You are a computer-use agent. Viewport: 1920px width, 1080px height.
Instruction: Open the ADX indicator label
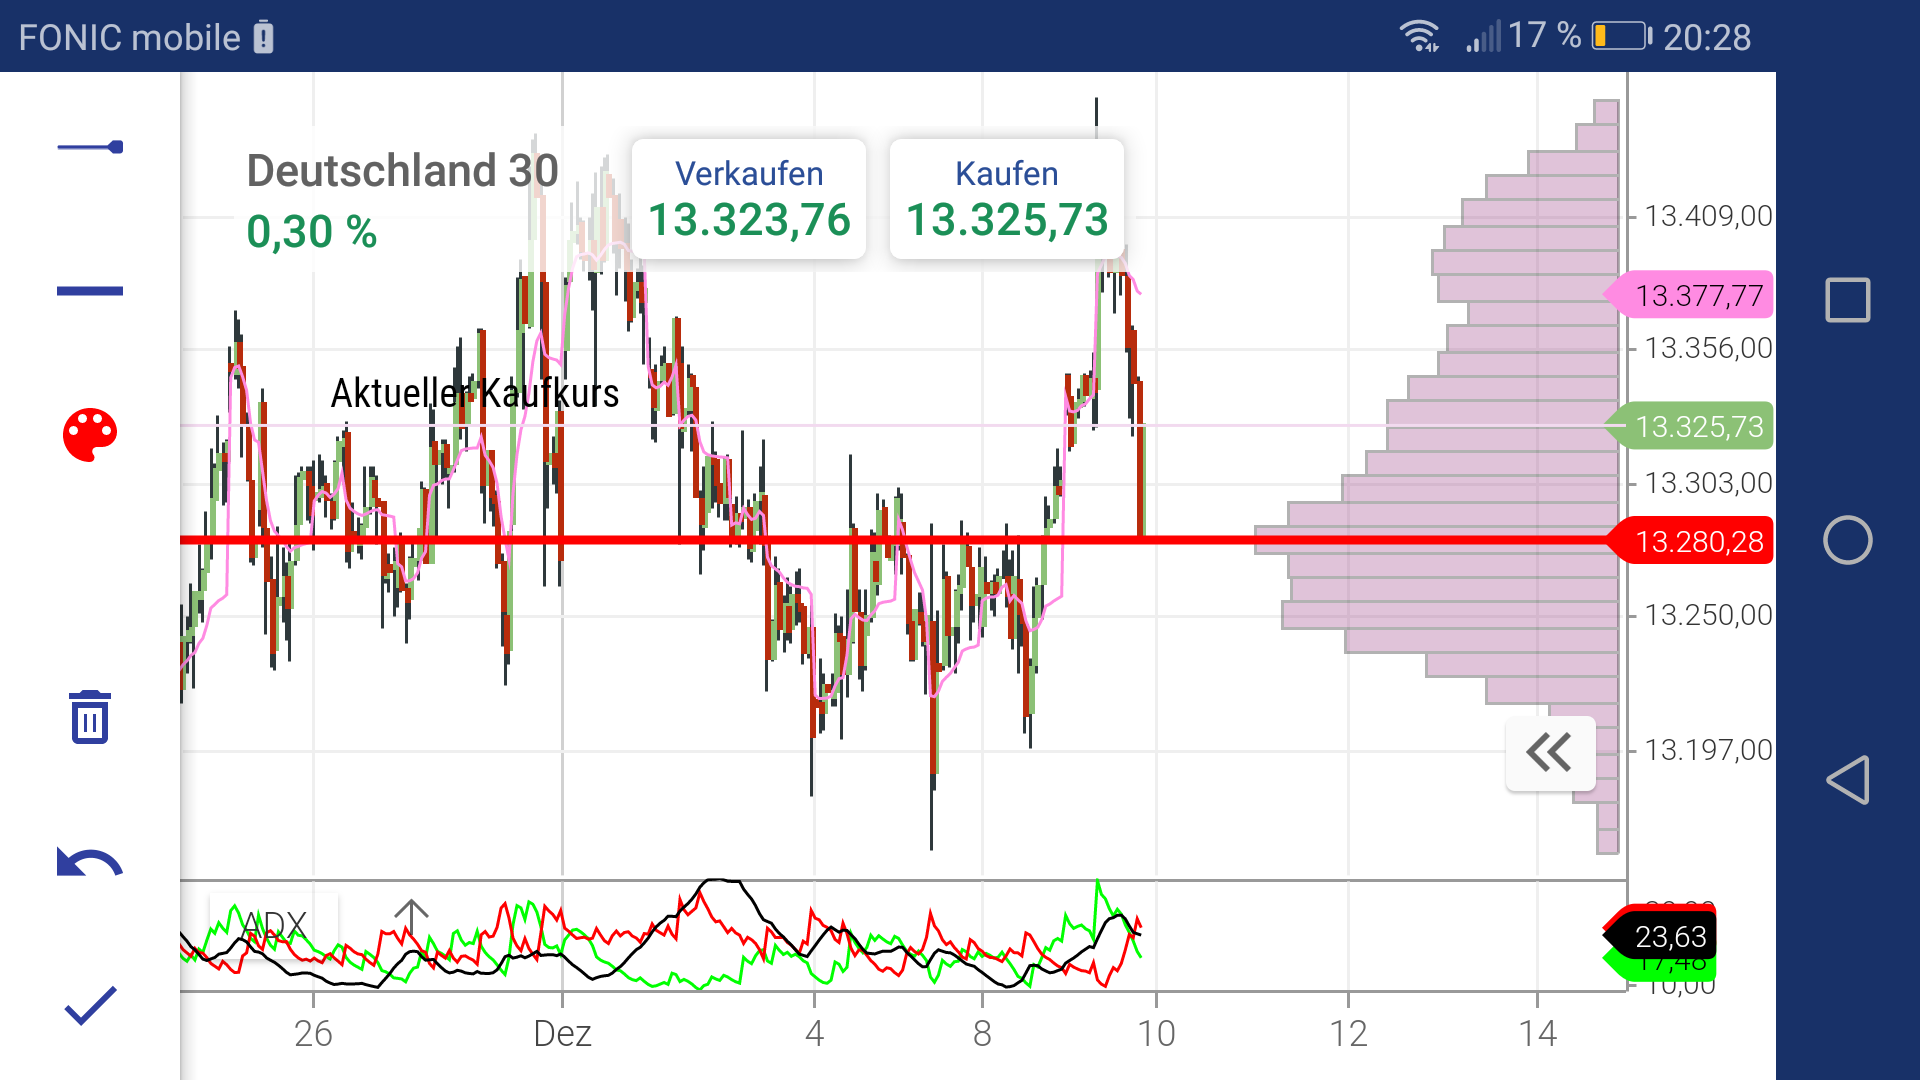click(275, 922)
